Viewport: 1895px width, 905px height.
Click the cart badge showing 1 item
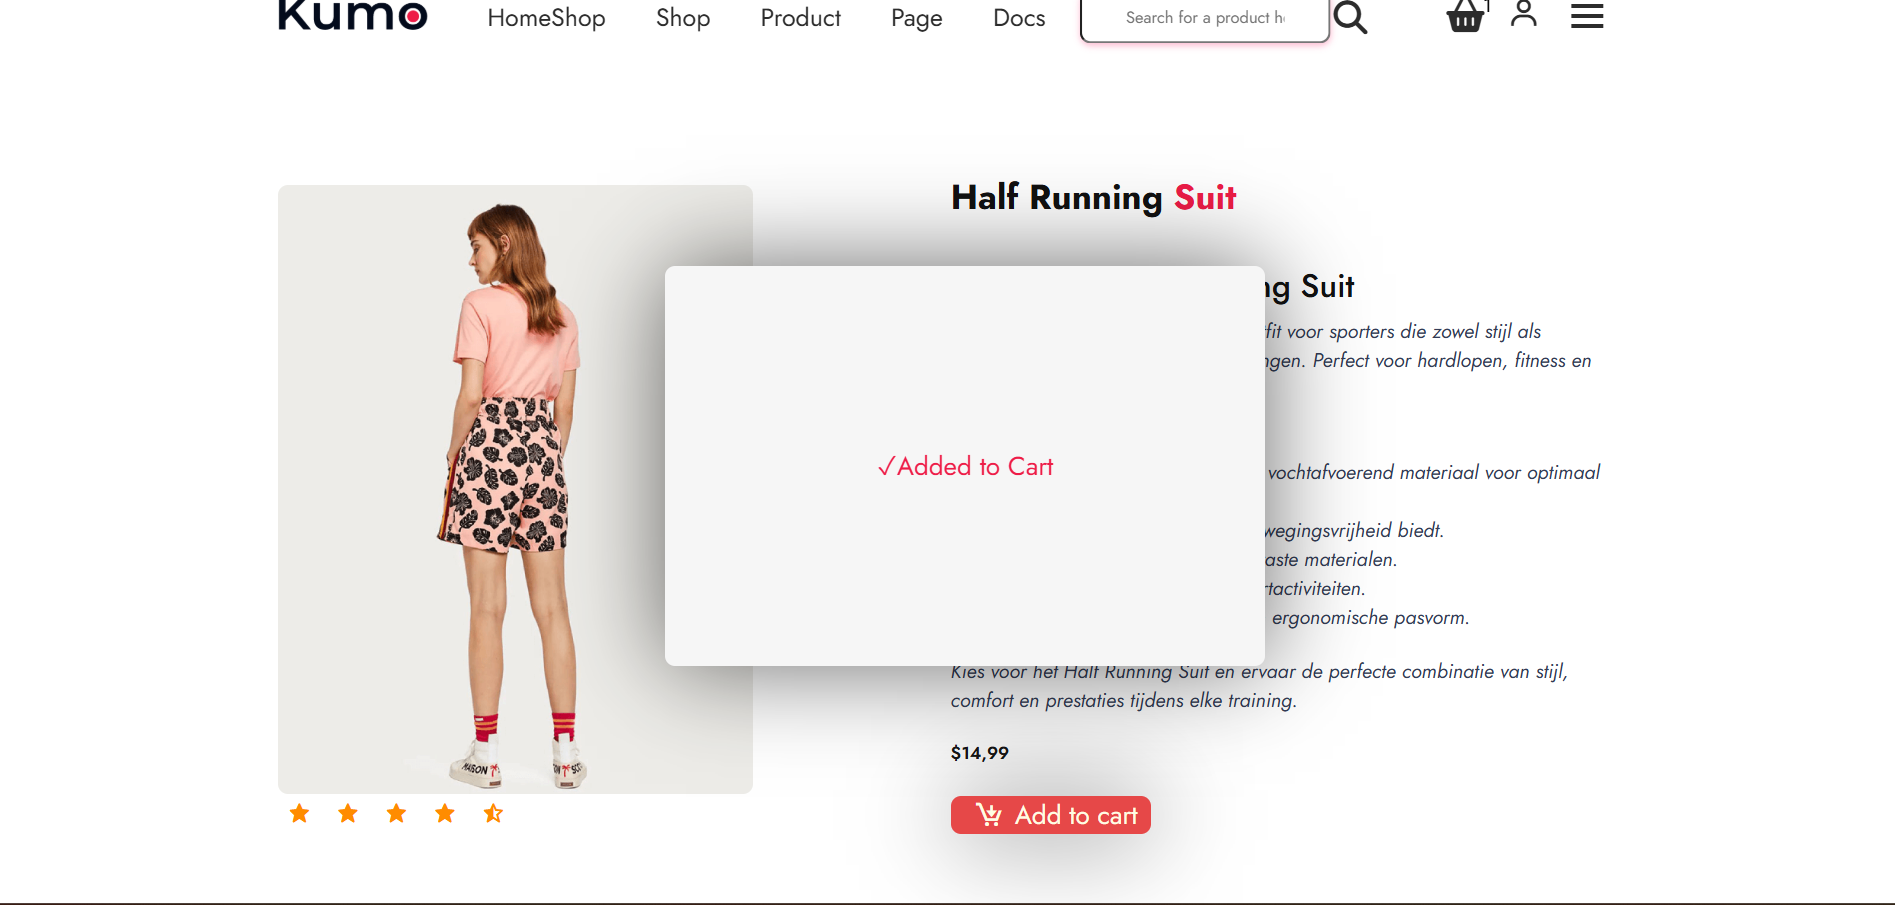click(x=1486, y=5)
